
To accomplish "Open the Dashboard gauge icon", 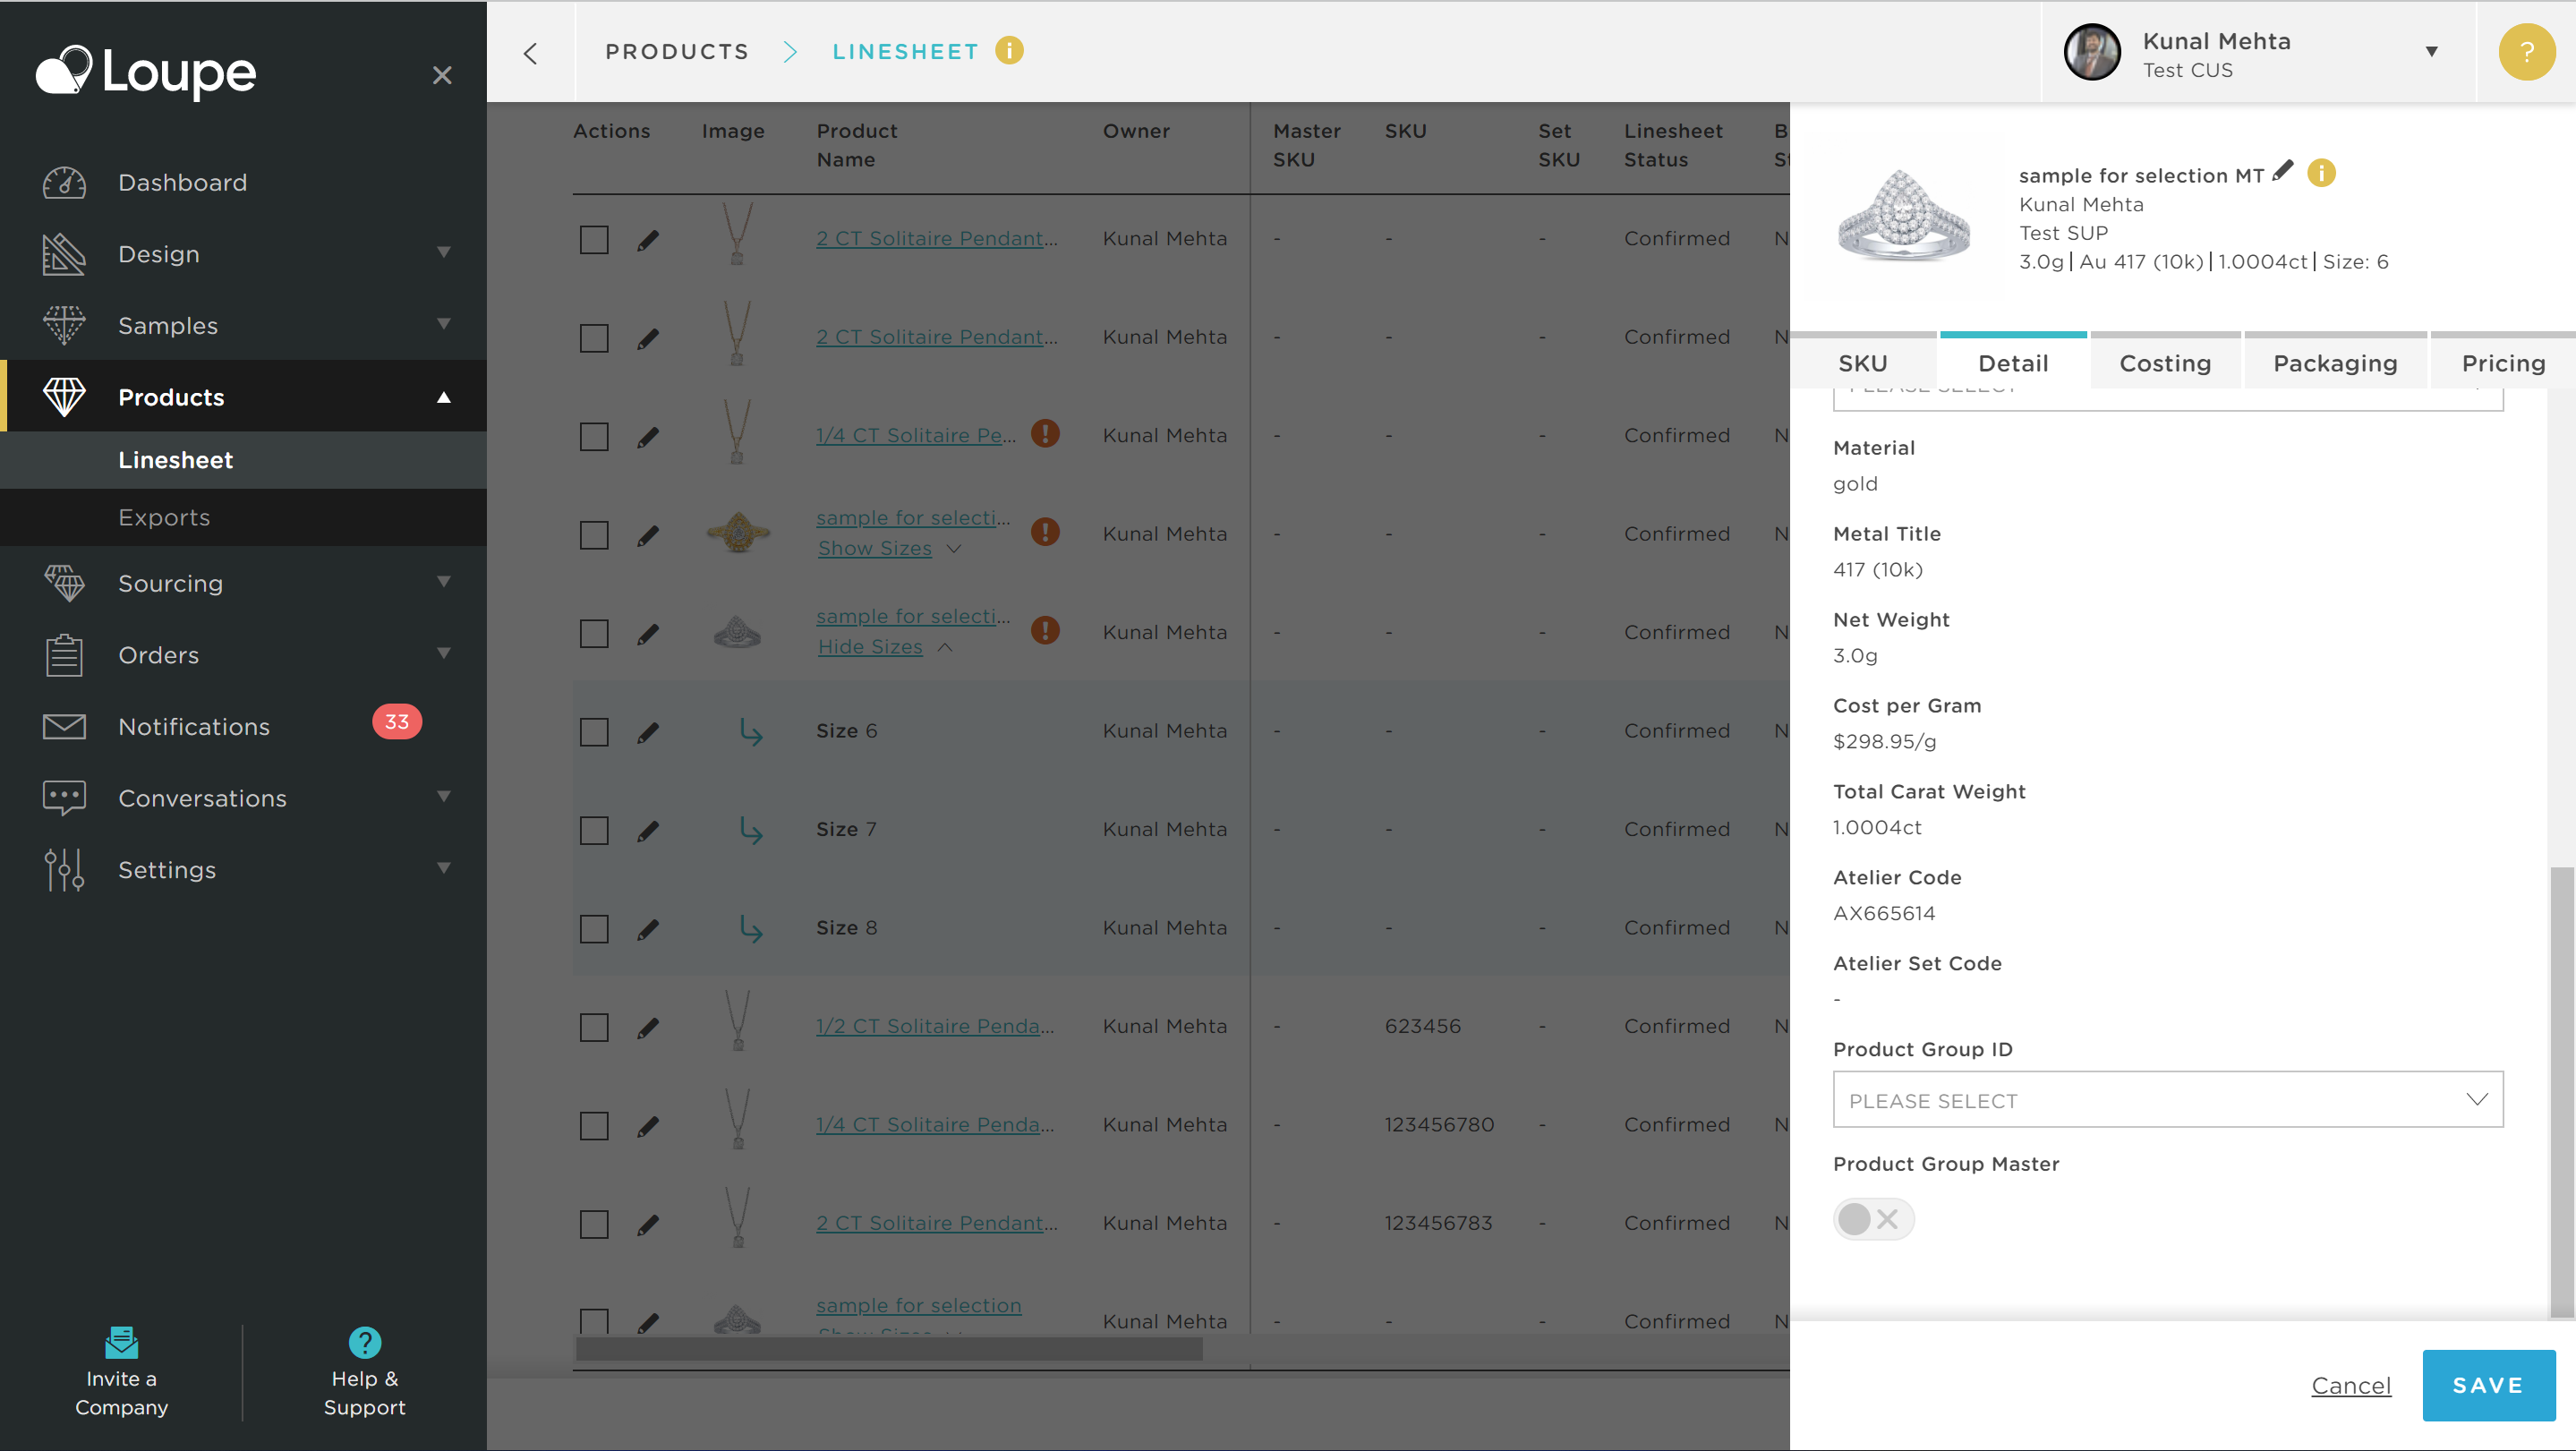I will pyautogui.click(x=64, y=183).
